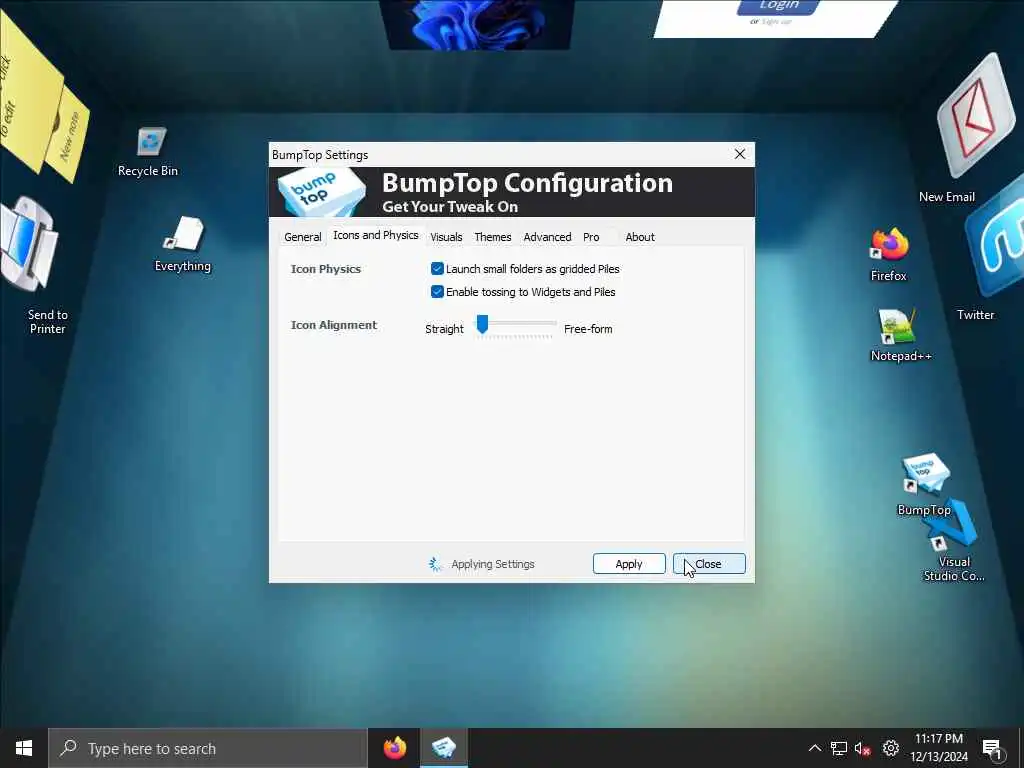Open Firefox from the taskbar

(x=394, y=748)
